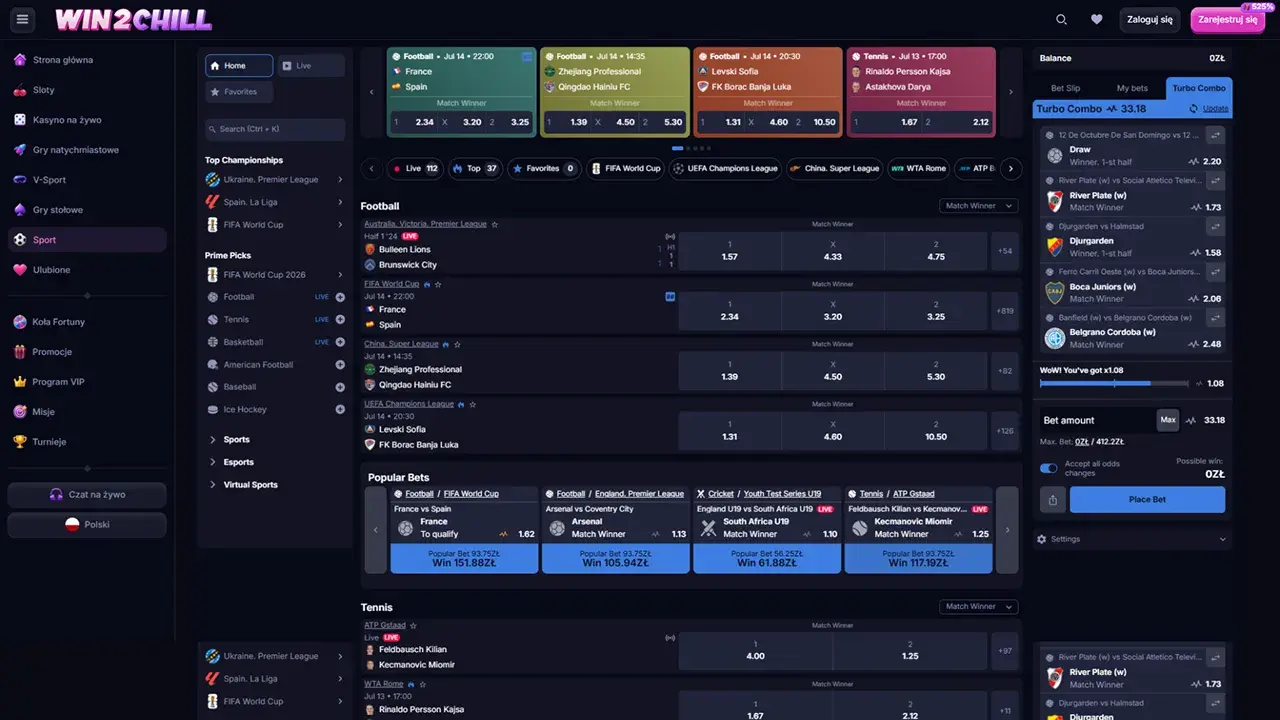This screenshot has height=720, width=1280.
Task: Open Gry stołowe spade icon
Action: (x=20, y=210)
